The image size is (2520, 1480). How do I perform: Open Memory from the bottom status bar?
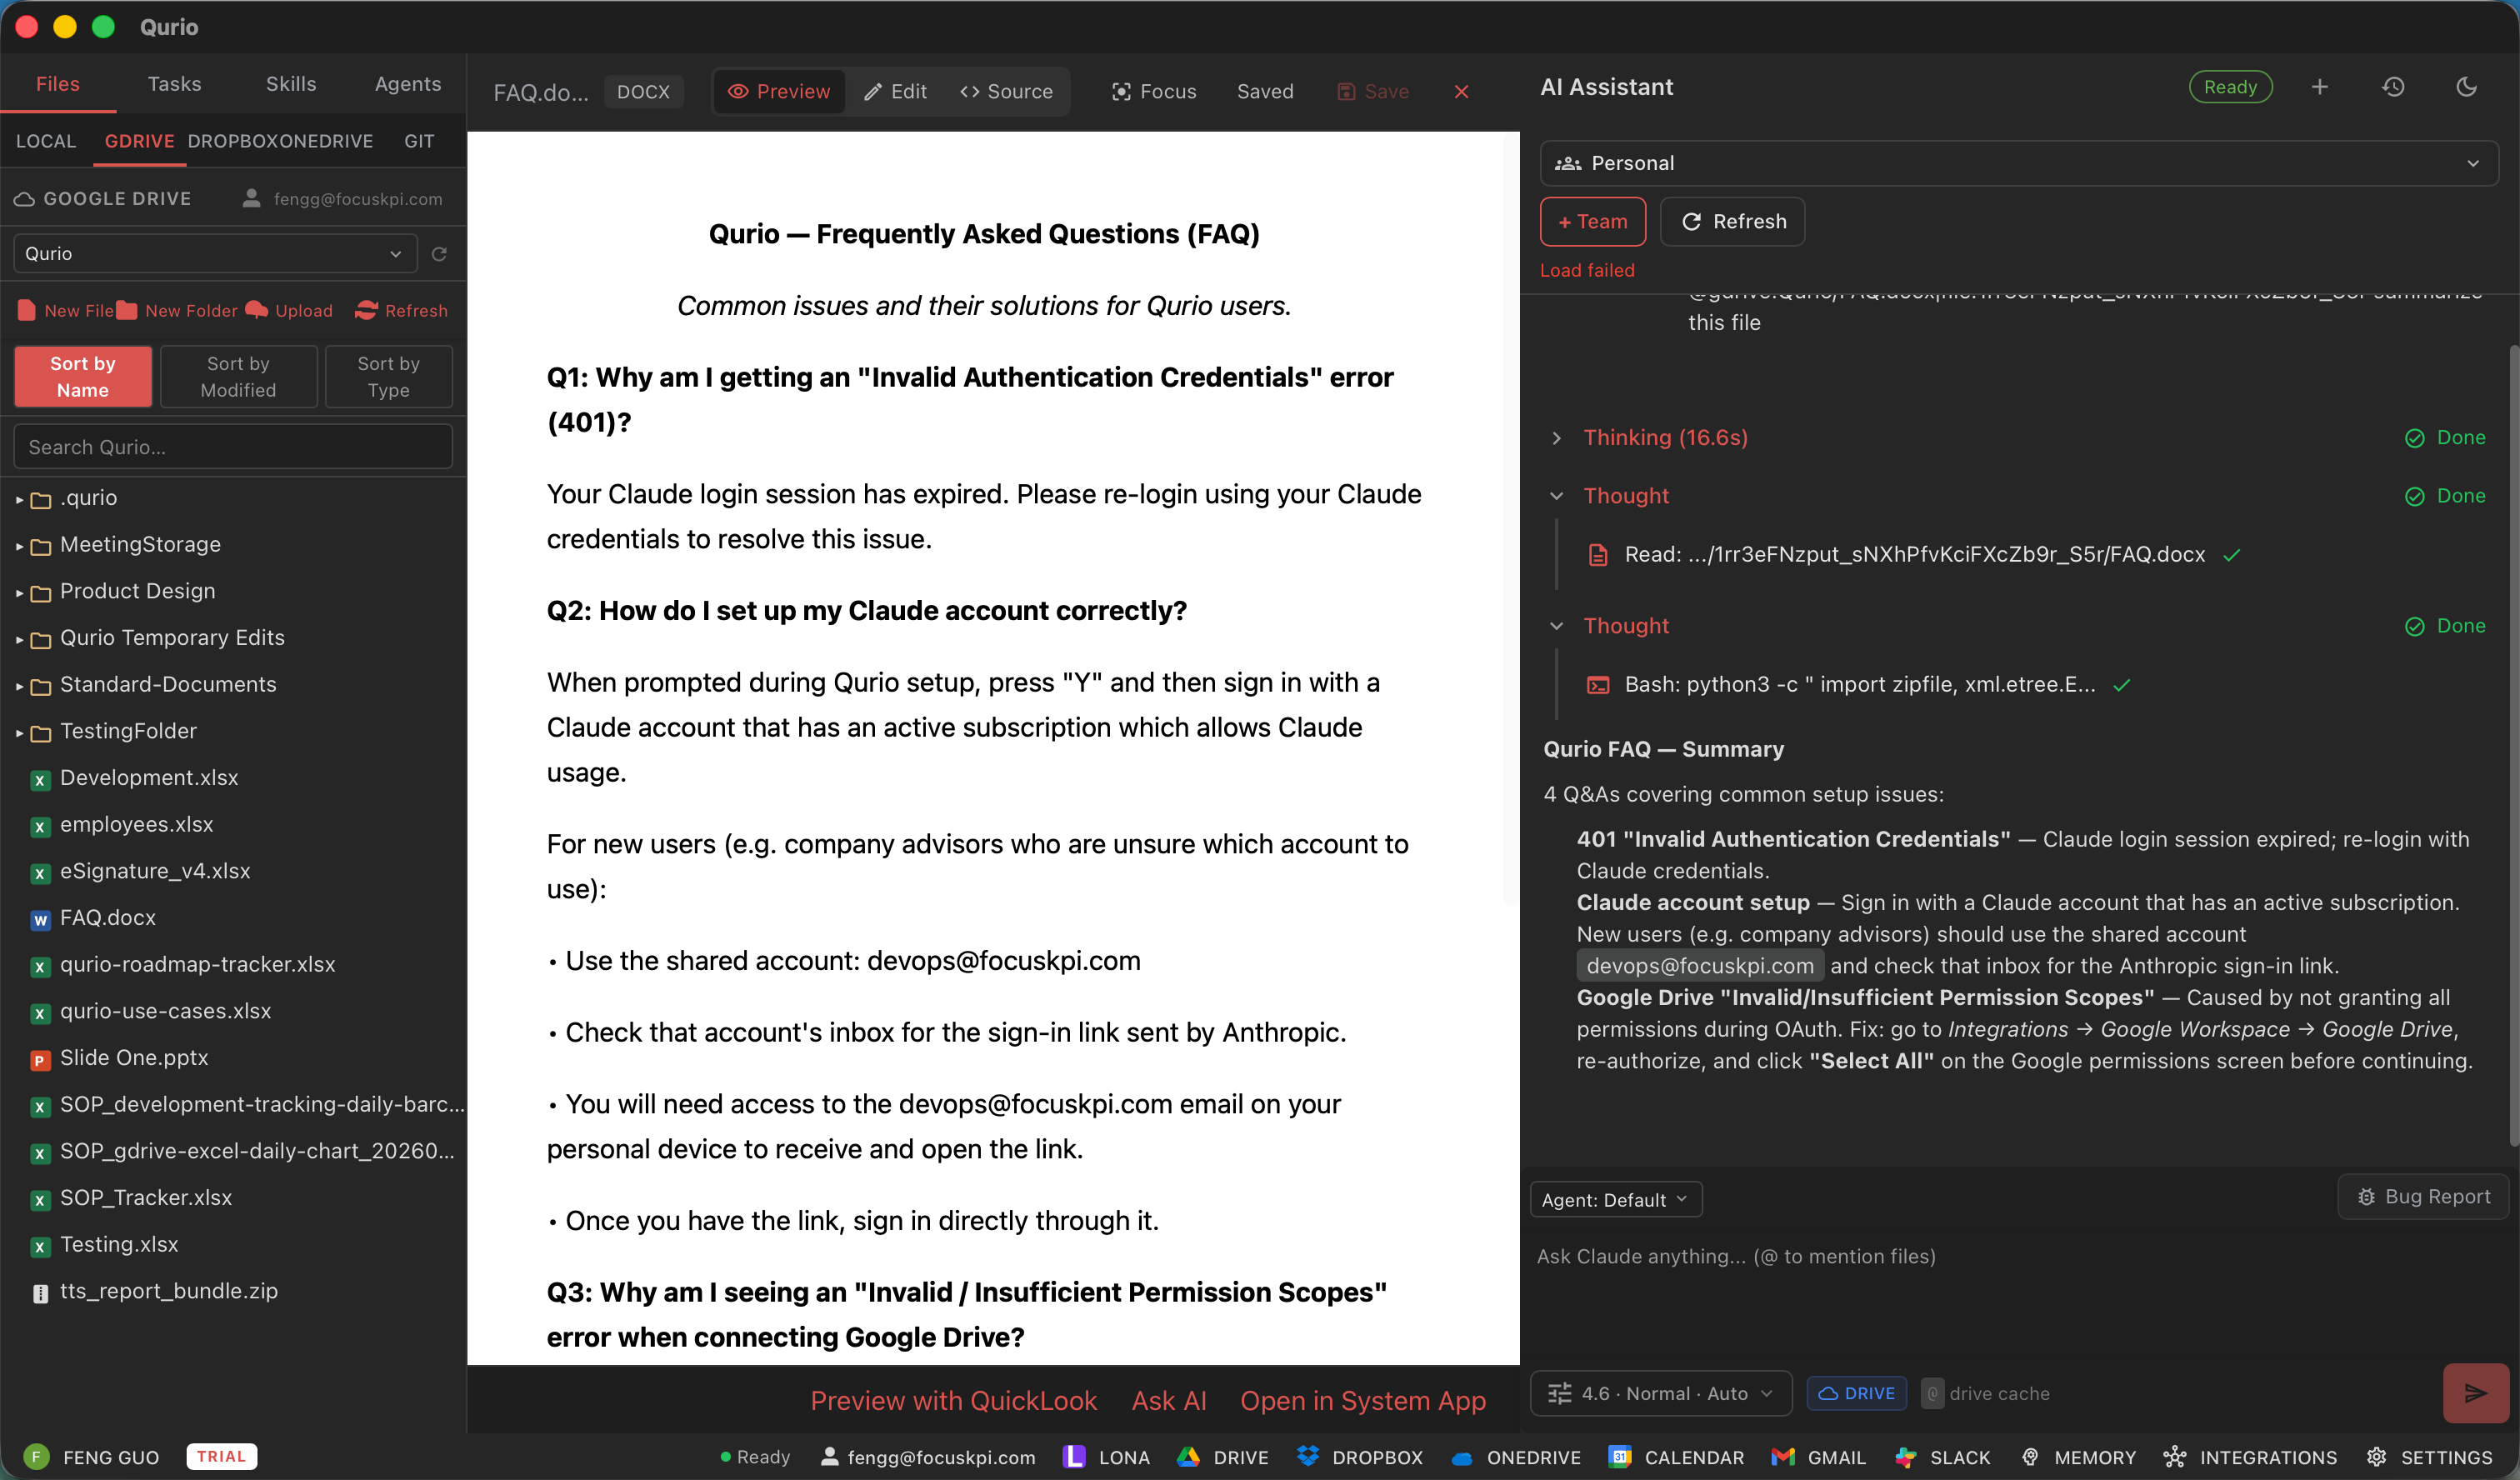point(2078,1457)
